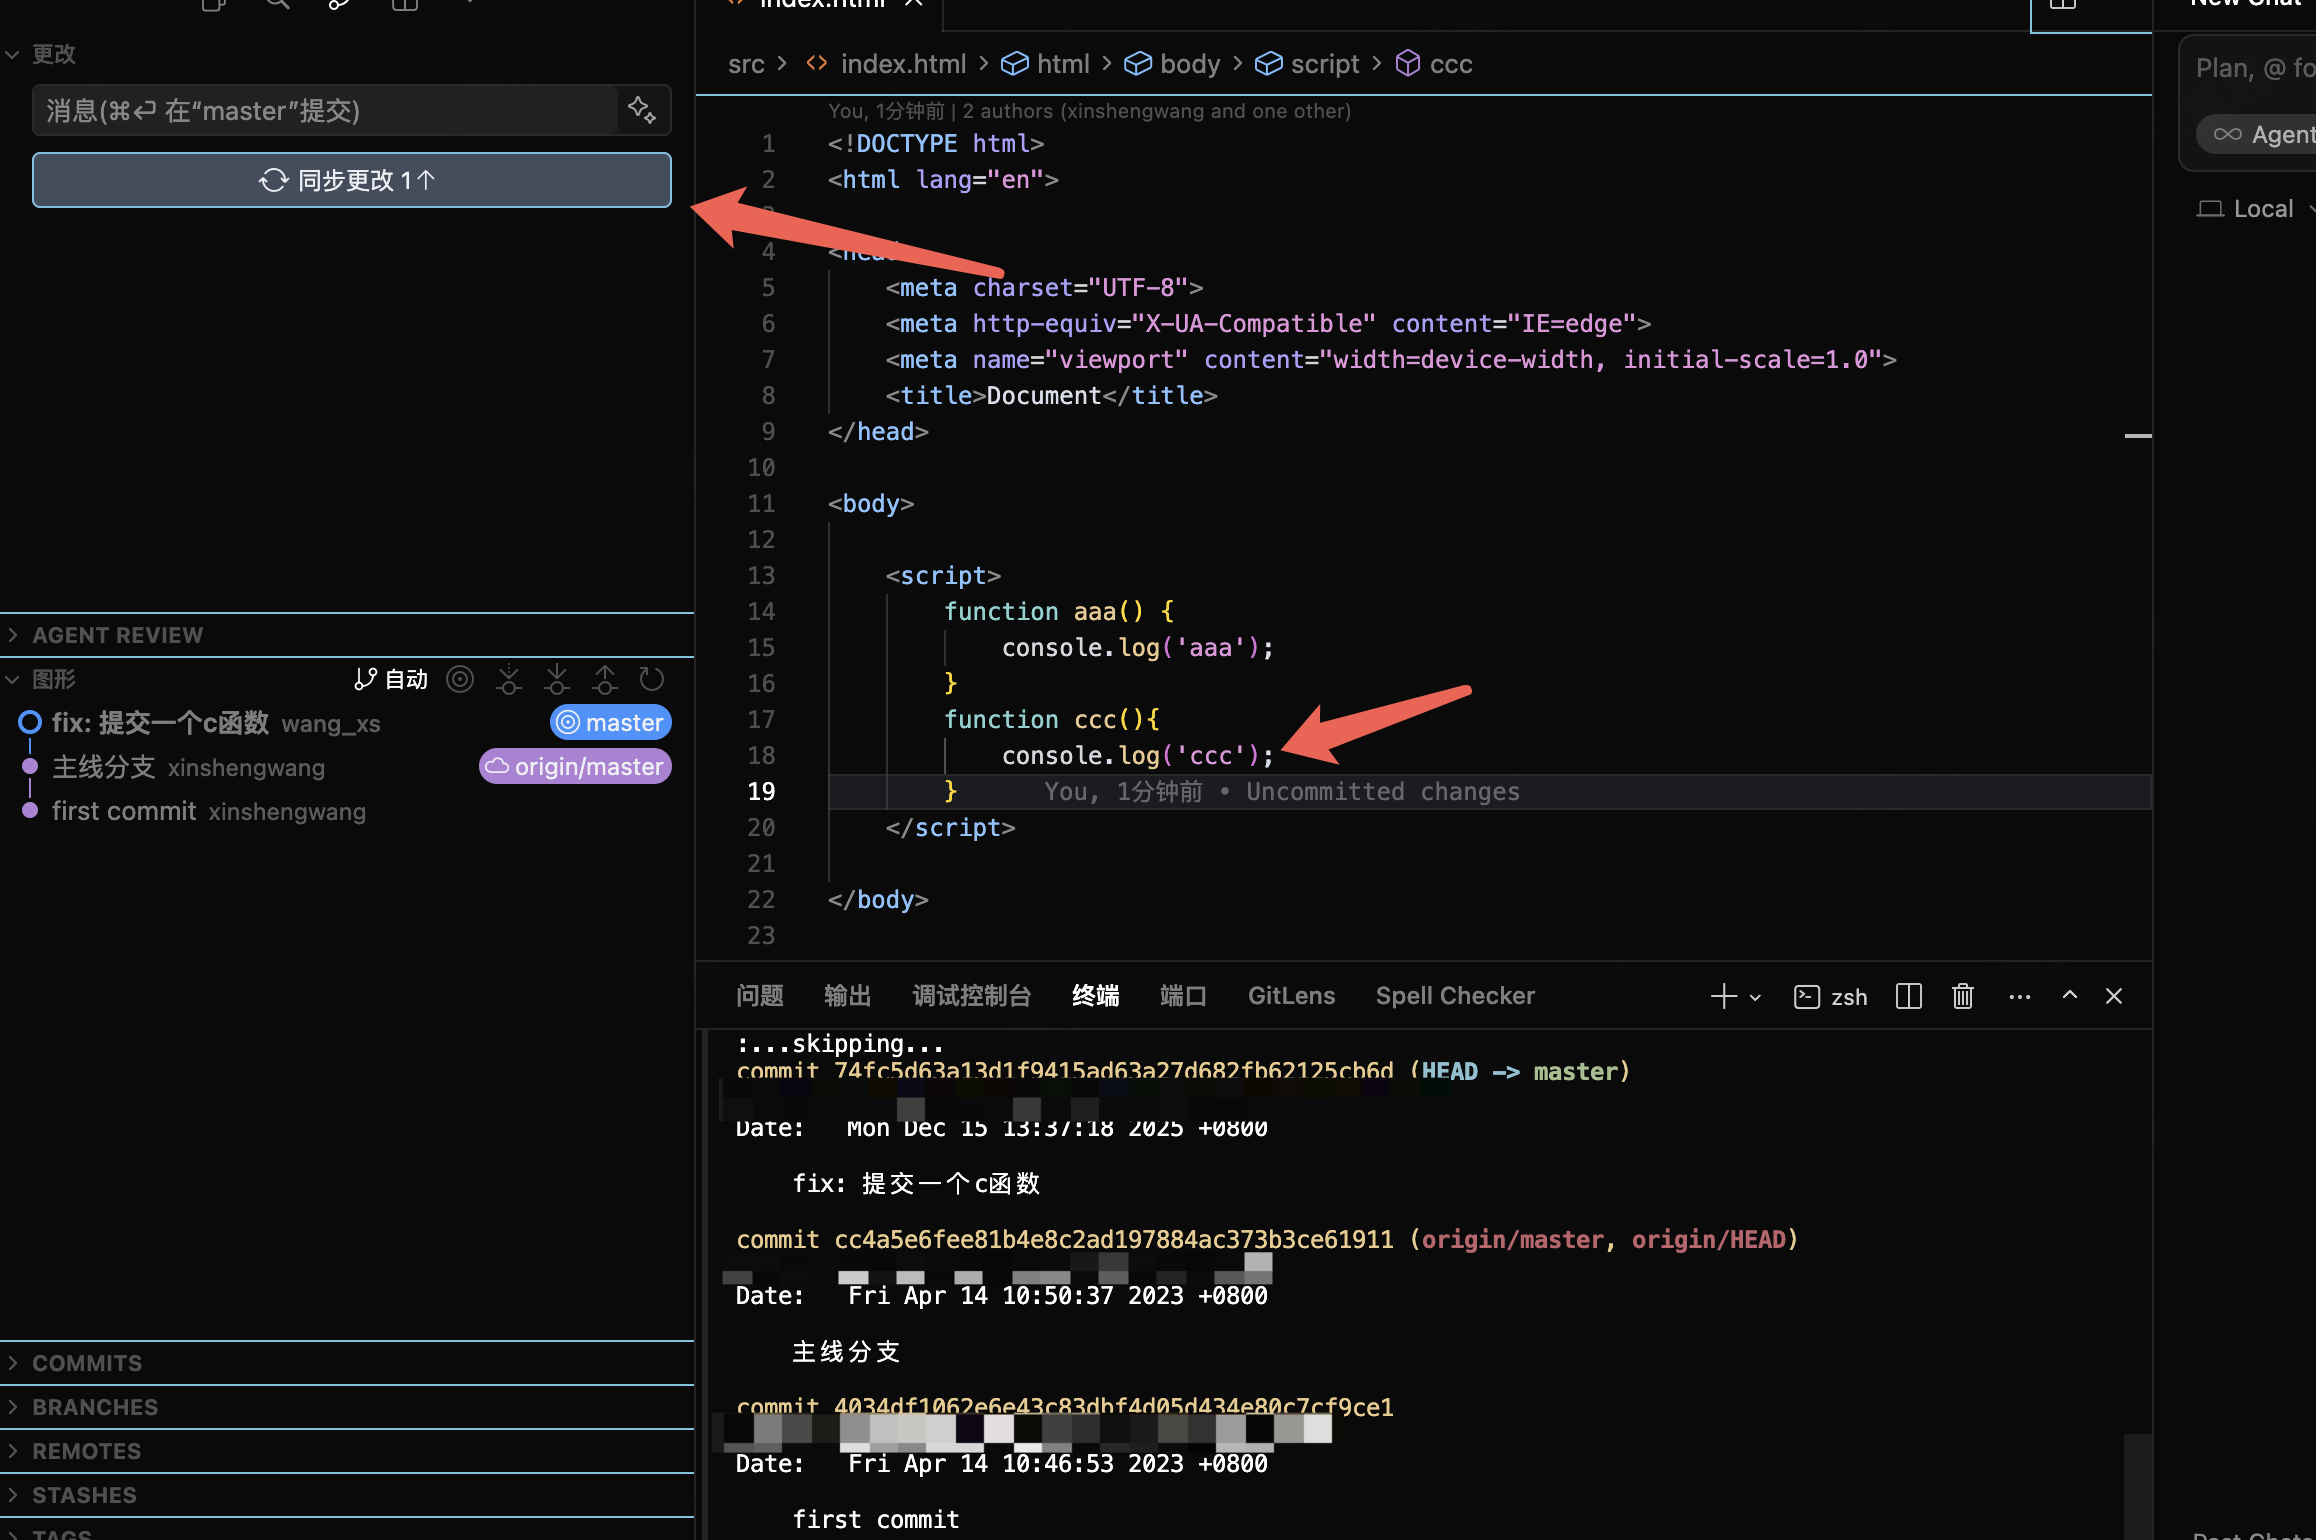Click the 同步更改 sync changes button
The height and width of the screenshot is (1540, 2316).
pyautogui.click(x=351, y=180)
